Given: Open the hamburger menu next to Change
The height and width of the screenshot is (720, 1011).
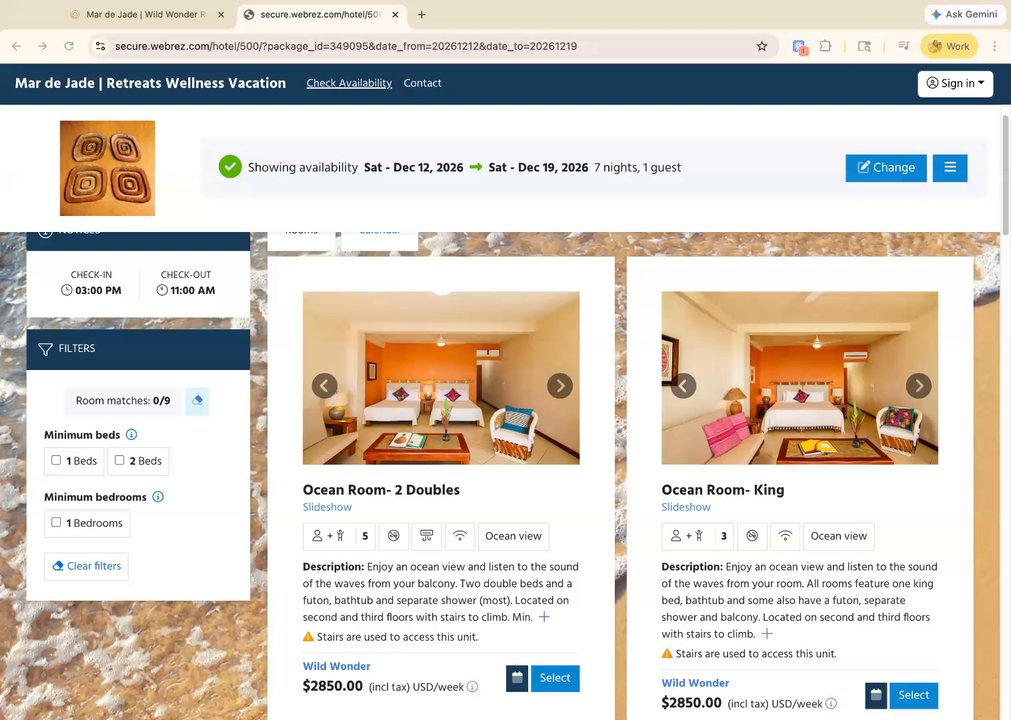Looking at the screenshot, I should pyautogui.click(x=950, y=168).
